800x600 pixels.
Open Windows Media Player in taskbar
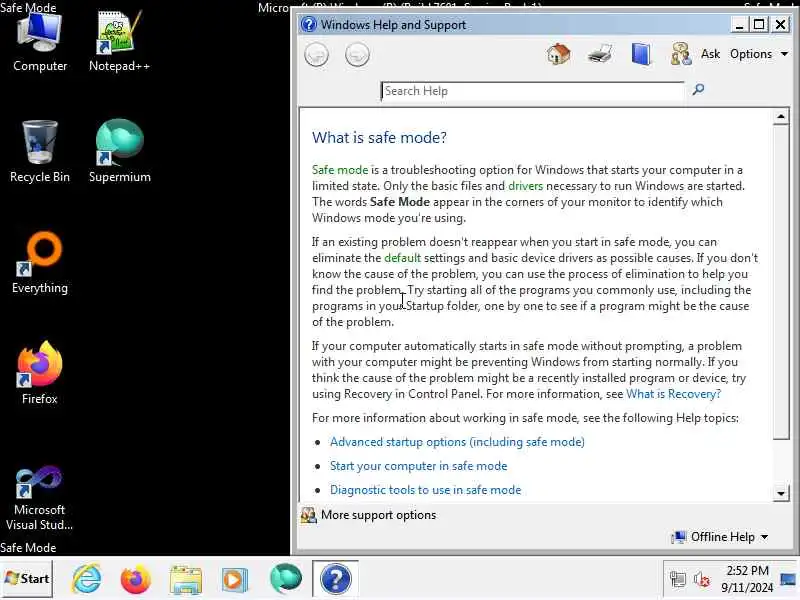pos(235,579)
